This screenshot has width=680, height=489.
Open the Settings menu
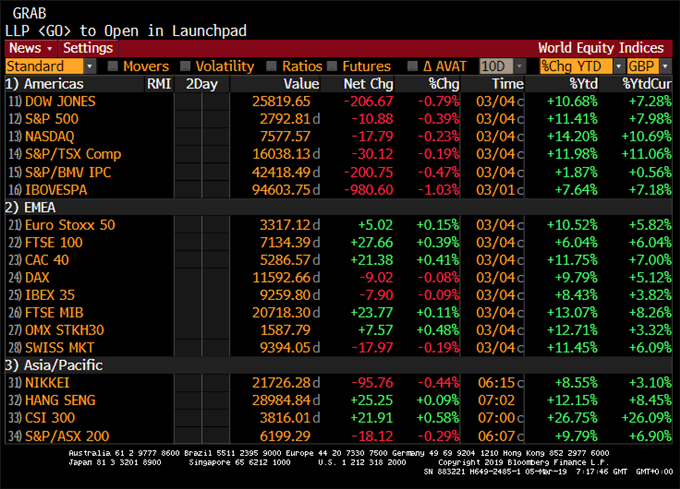coord(88,48)
